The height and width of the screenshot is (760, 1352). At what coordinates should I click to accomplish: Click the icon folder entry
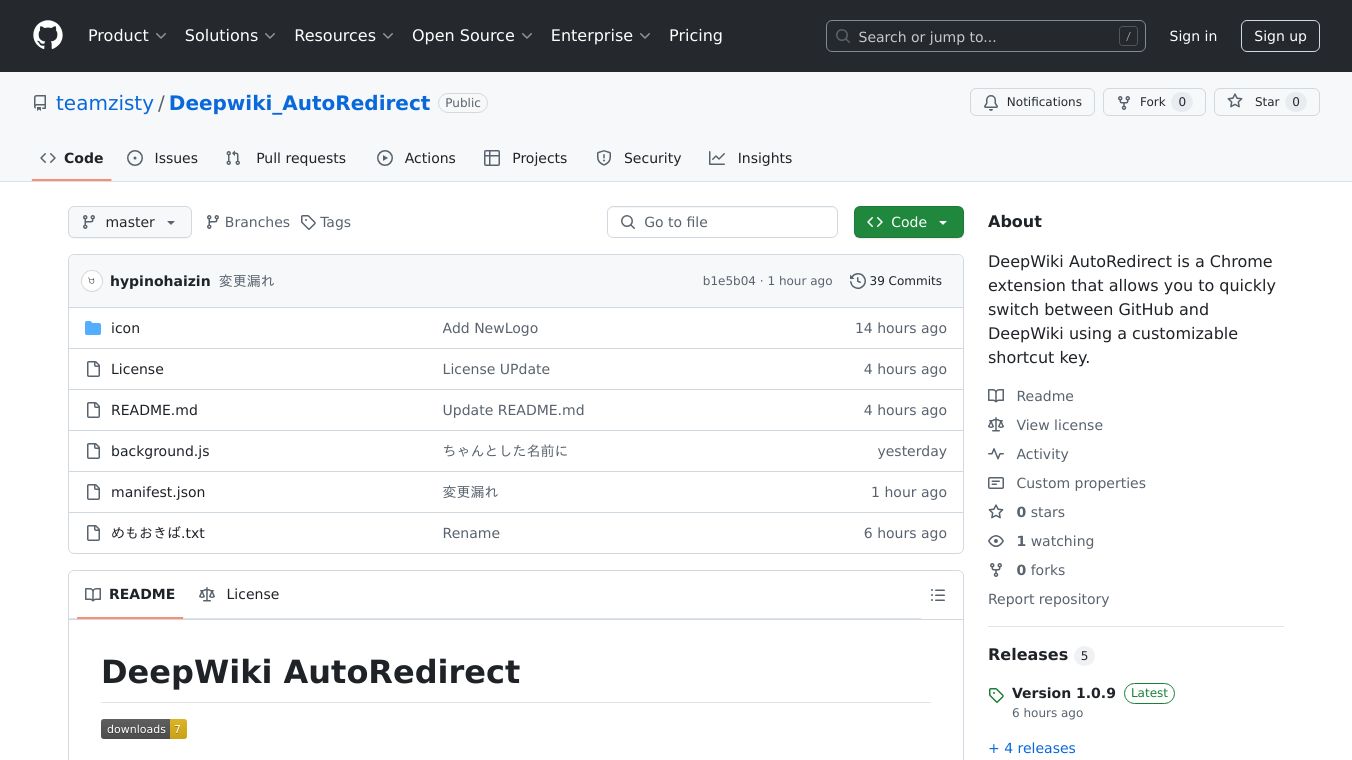pos(125,328)
